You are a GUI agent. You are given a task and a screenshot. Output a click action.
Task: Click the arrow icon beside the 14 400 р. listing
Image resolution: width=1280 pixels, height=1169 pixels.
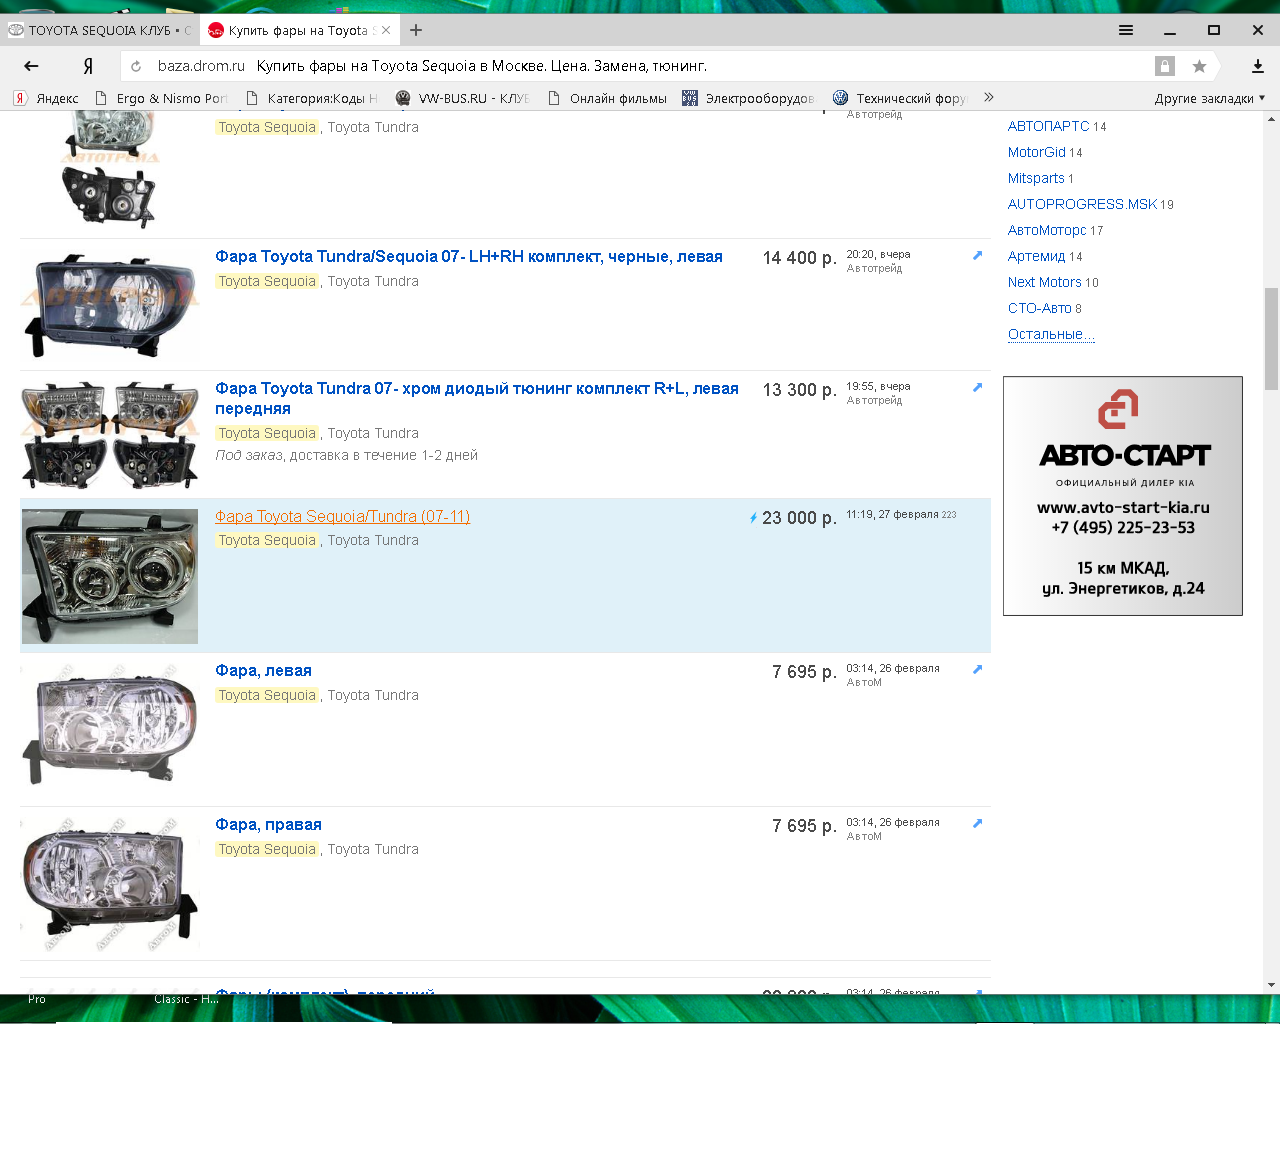[x=977, y=256]
